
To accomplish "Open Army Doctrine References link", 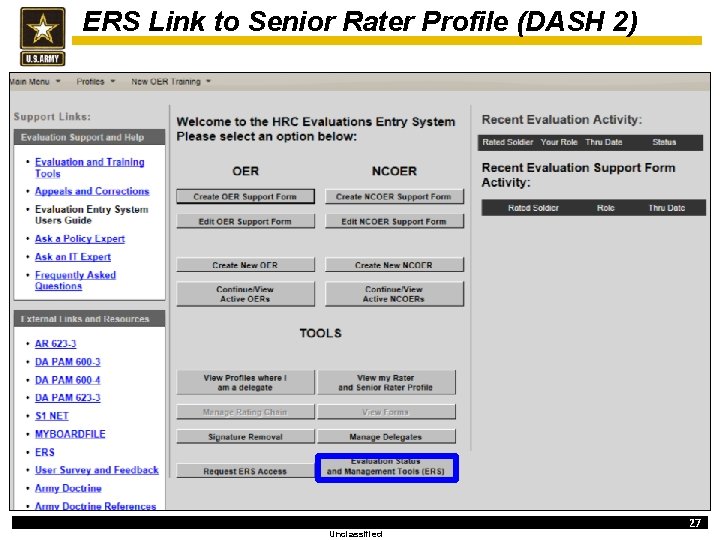I will [x=96, y=506].
